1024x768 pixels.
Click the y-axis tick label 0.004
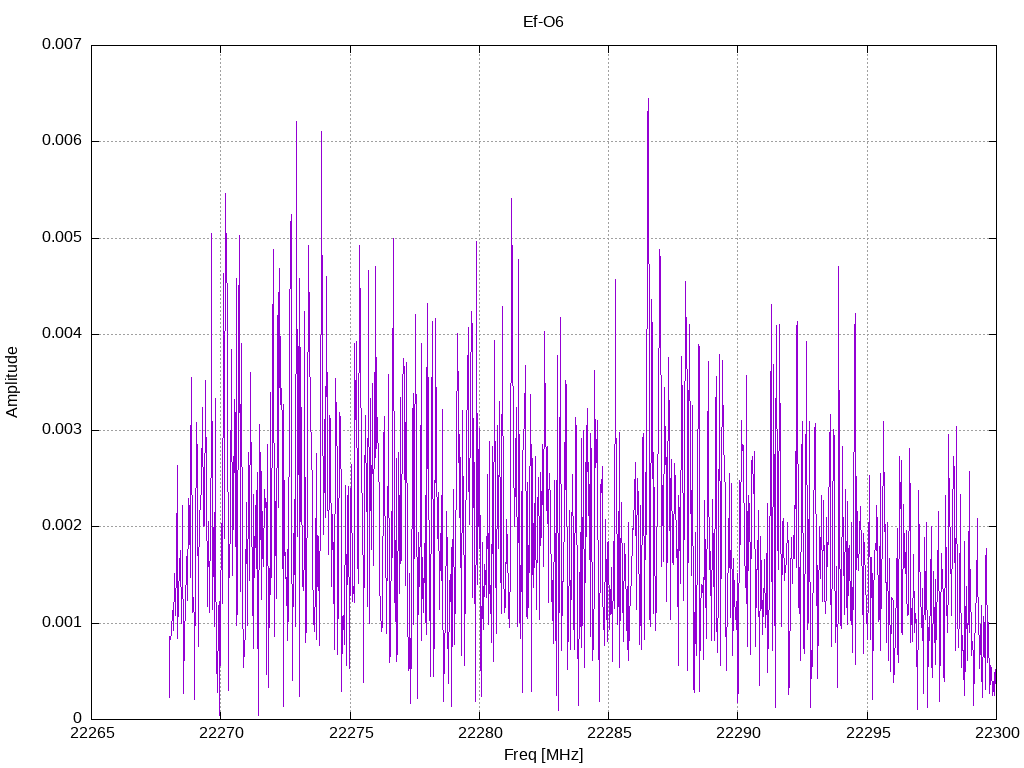[62, 333]
